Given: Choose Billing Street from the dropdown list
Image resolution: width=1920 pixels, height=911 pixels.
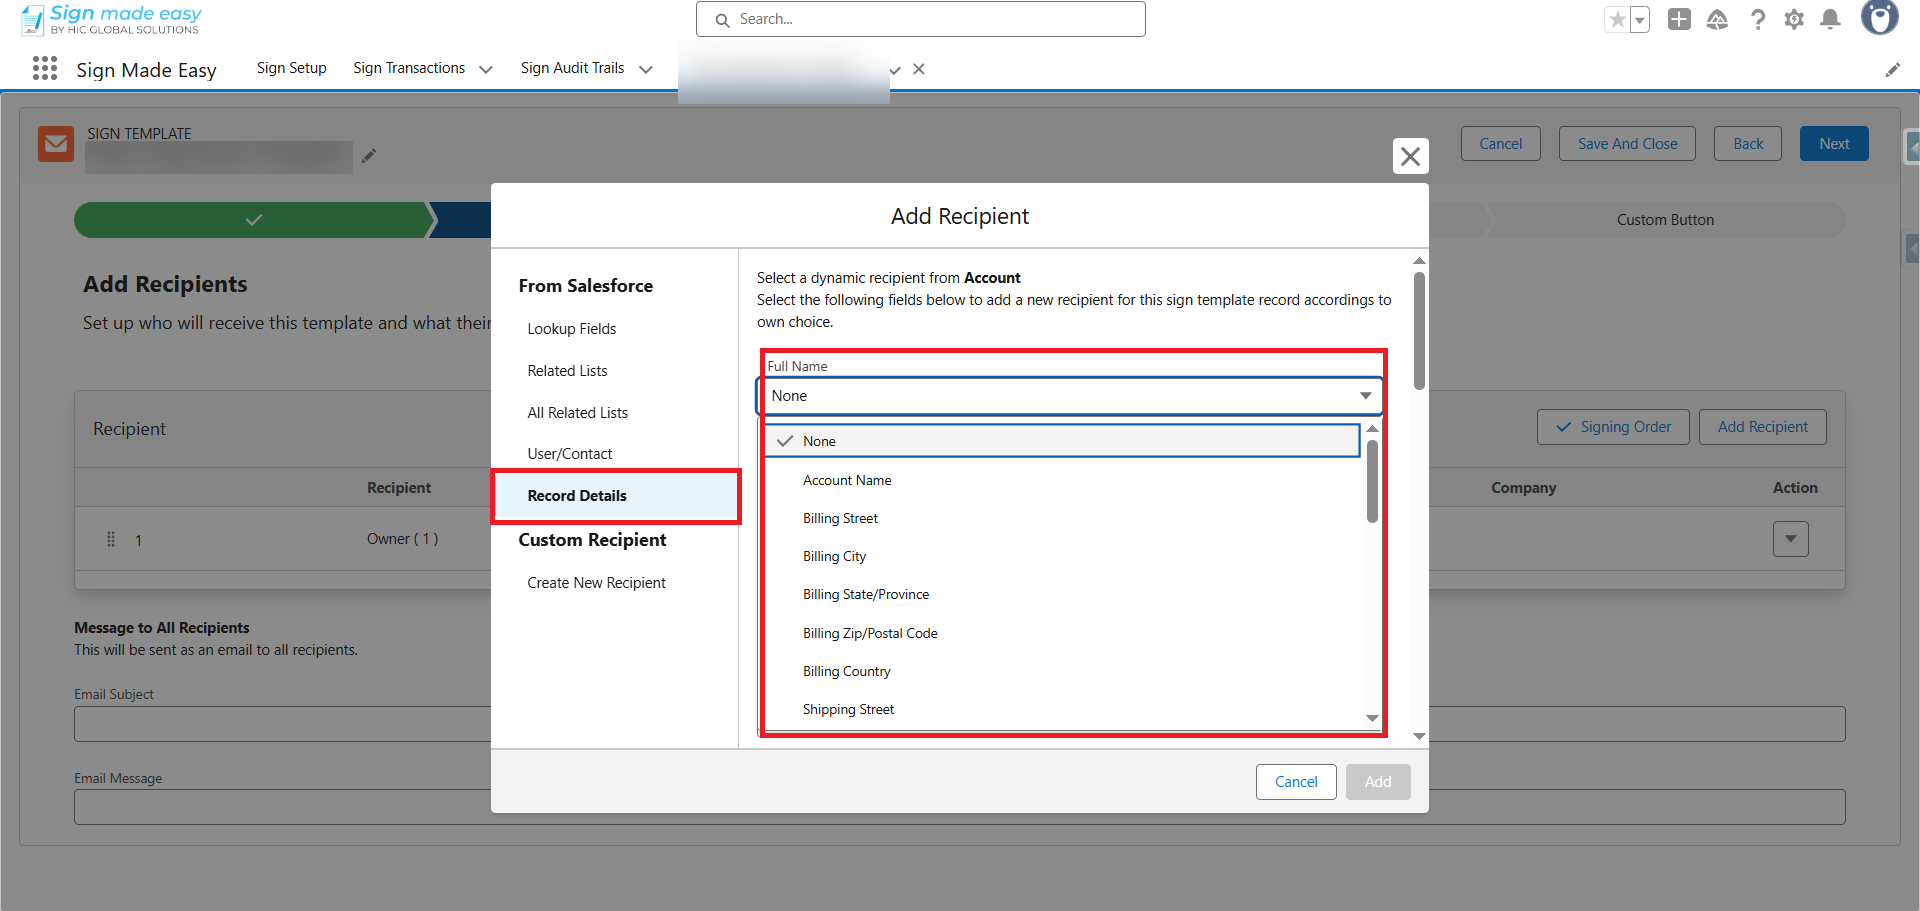Looking at the screenshot, I should 1064,518.
